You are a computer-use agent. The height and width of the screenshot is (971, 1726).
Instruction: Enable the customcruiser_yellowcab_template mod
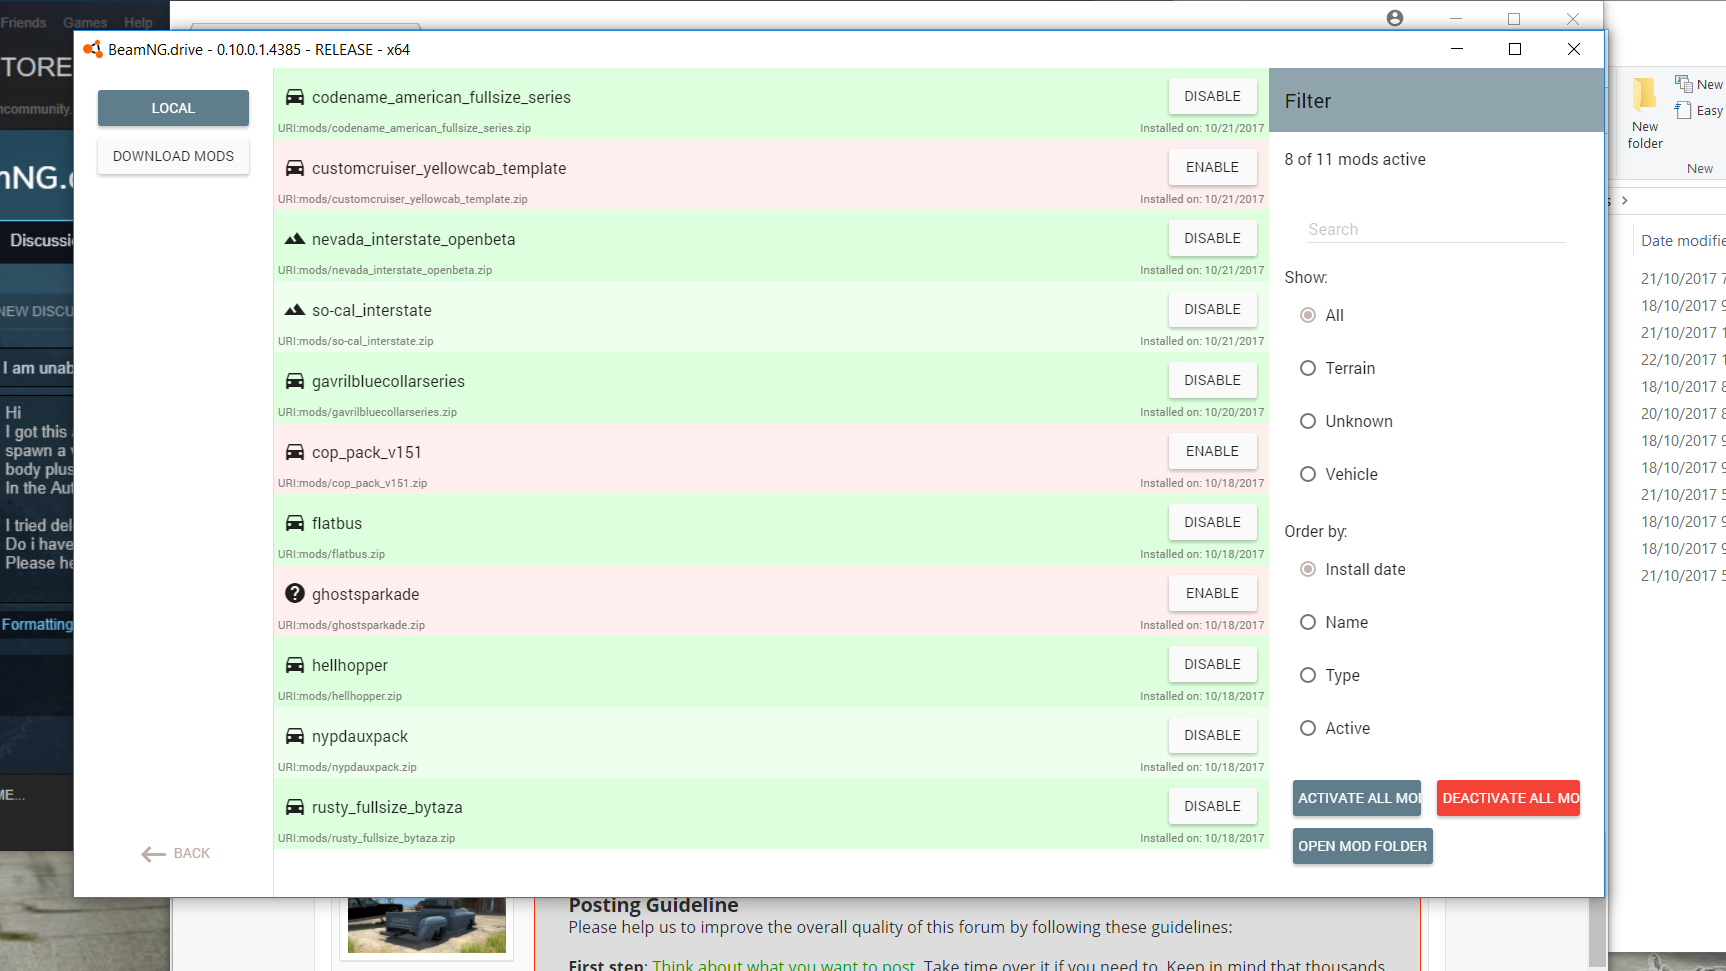coord(1212,167)
